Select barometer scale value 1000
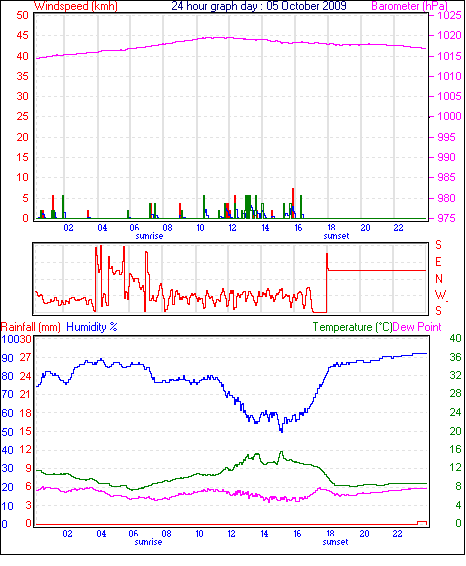This screenshot has height=566, width=466. pyautogui.click(x=449, y=116)
